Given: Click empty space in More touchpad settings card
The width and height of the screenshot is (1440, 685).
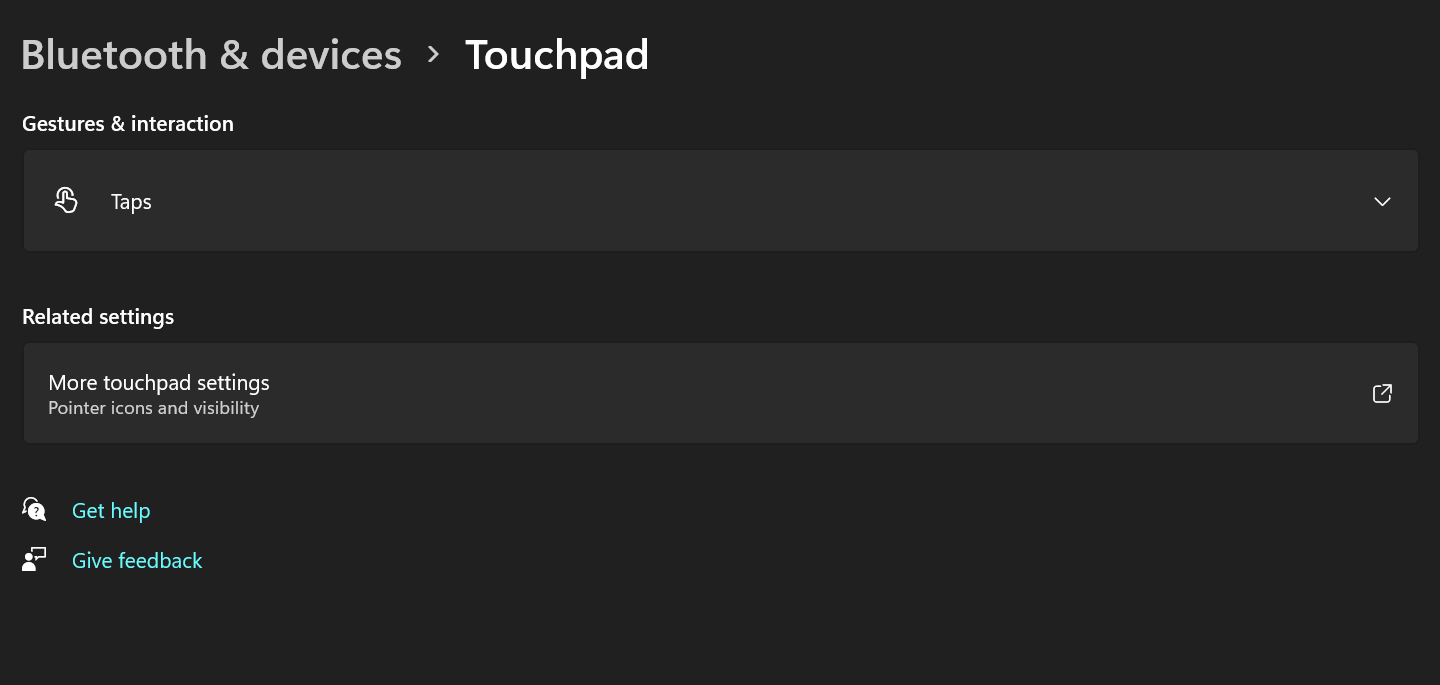Looking at the screenshot, I should coord(800,393).
